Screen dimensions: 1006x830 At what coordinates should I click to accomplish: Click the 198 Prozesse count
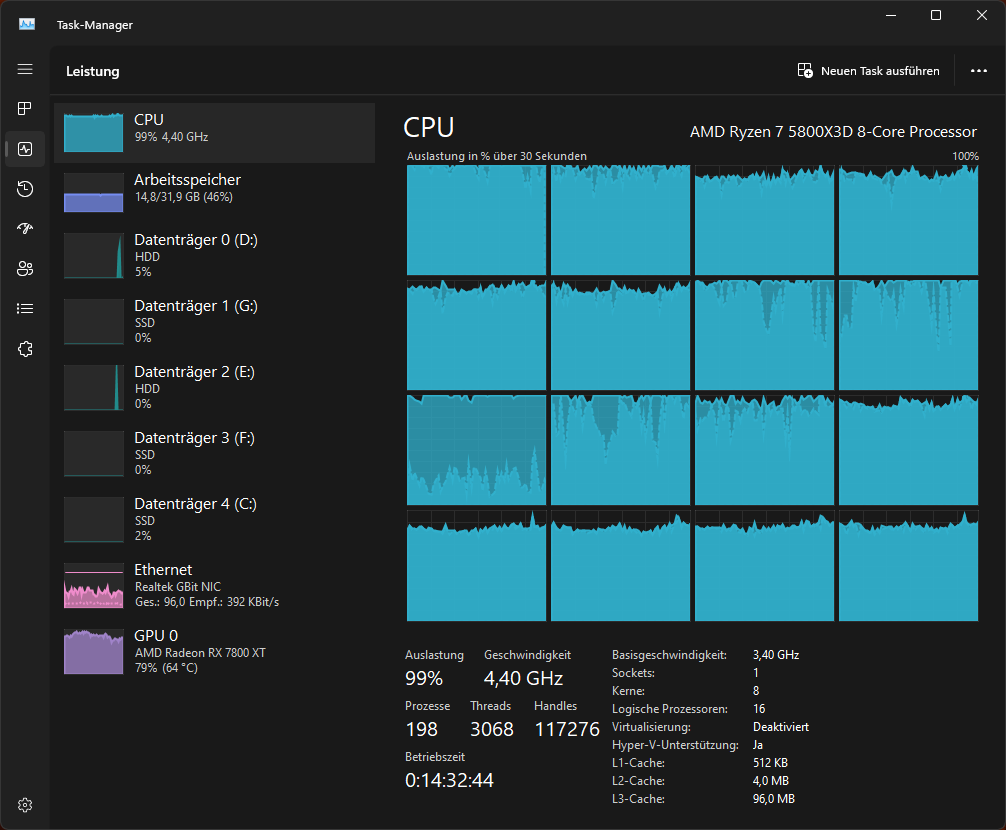422,729
